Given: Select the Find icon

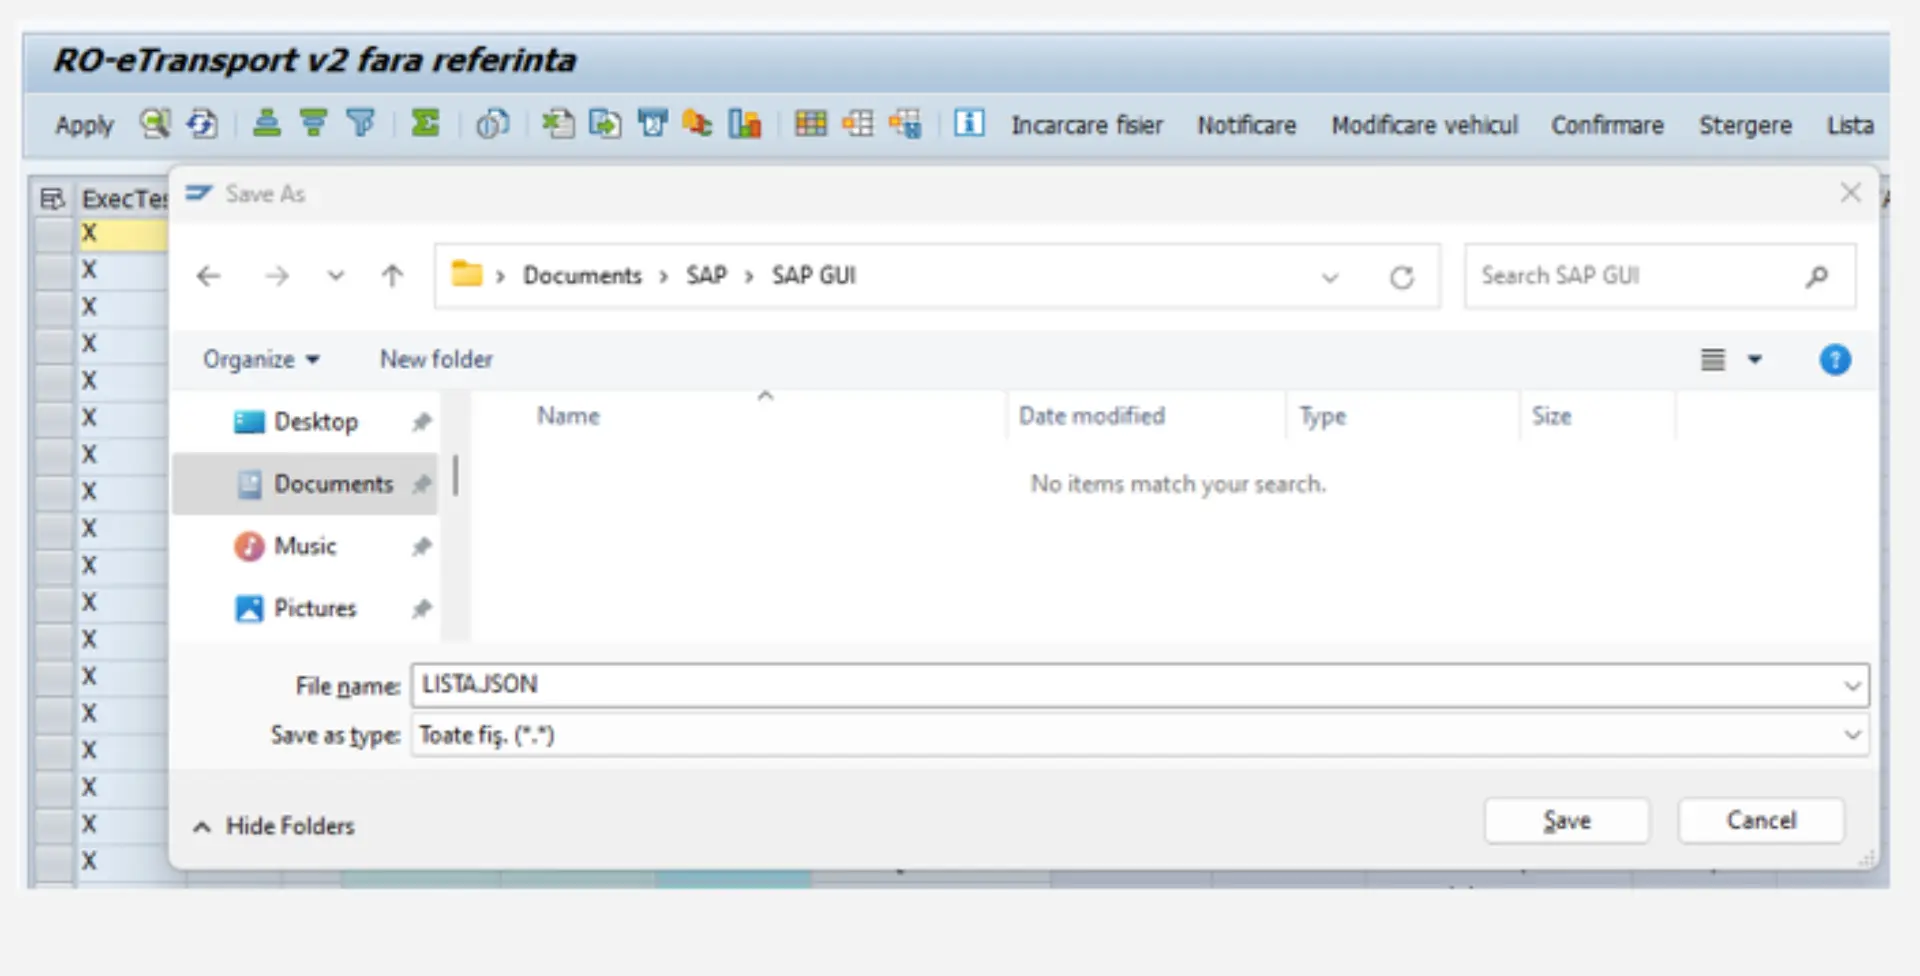Looking at the screenshot, I should [x=154, y=124].
